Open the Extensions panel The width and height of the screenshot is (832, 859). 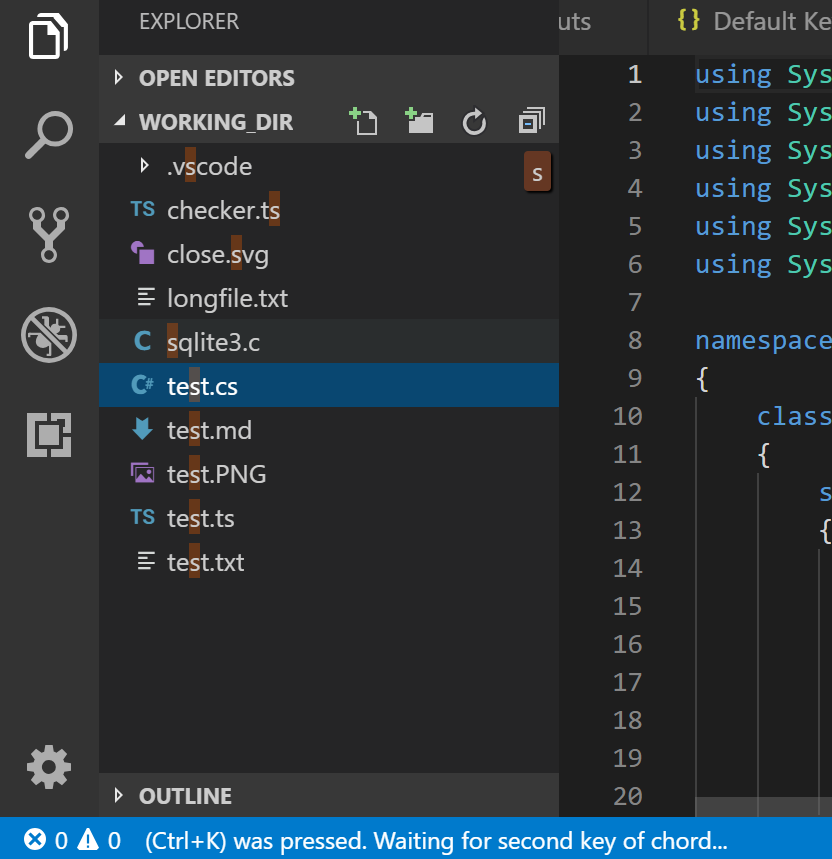(48, 434)
